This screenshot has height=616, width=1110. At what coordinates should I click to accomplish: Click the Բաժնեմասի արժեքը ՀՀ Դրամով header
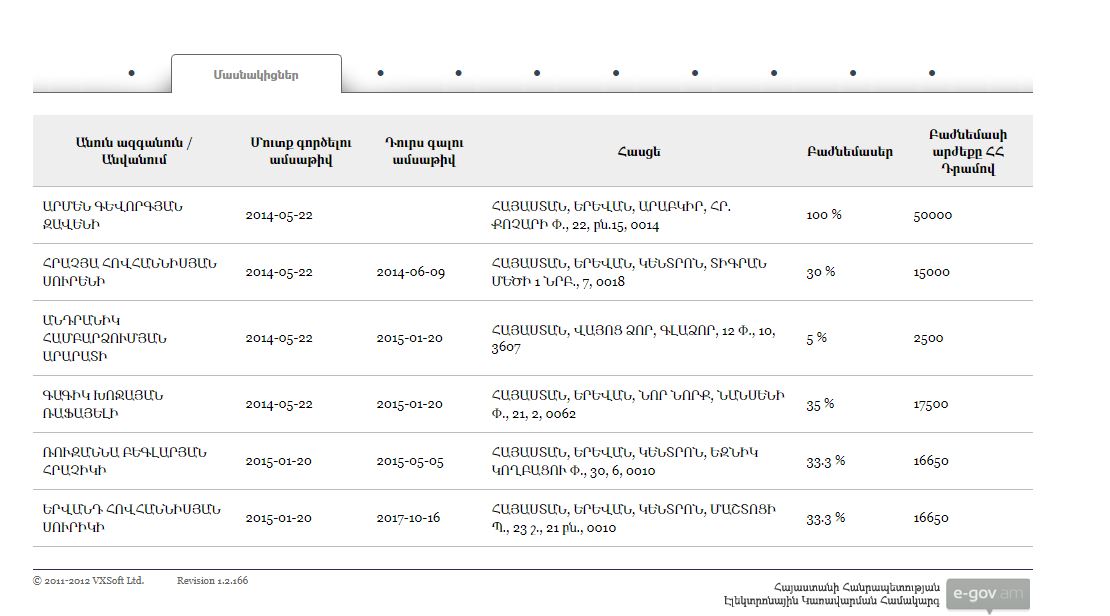[967, 151]
